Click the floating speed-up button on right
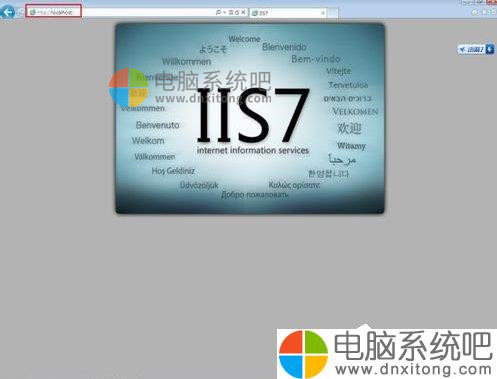Viewport: 497px width, 379px height. point(471,49)
